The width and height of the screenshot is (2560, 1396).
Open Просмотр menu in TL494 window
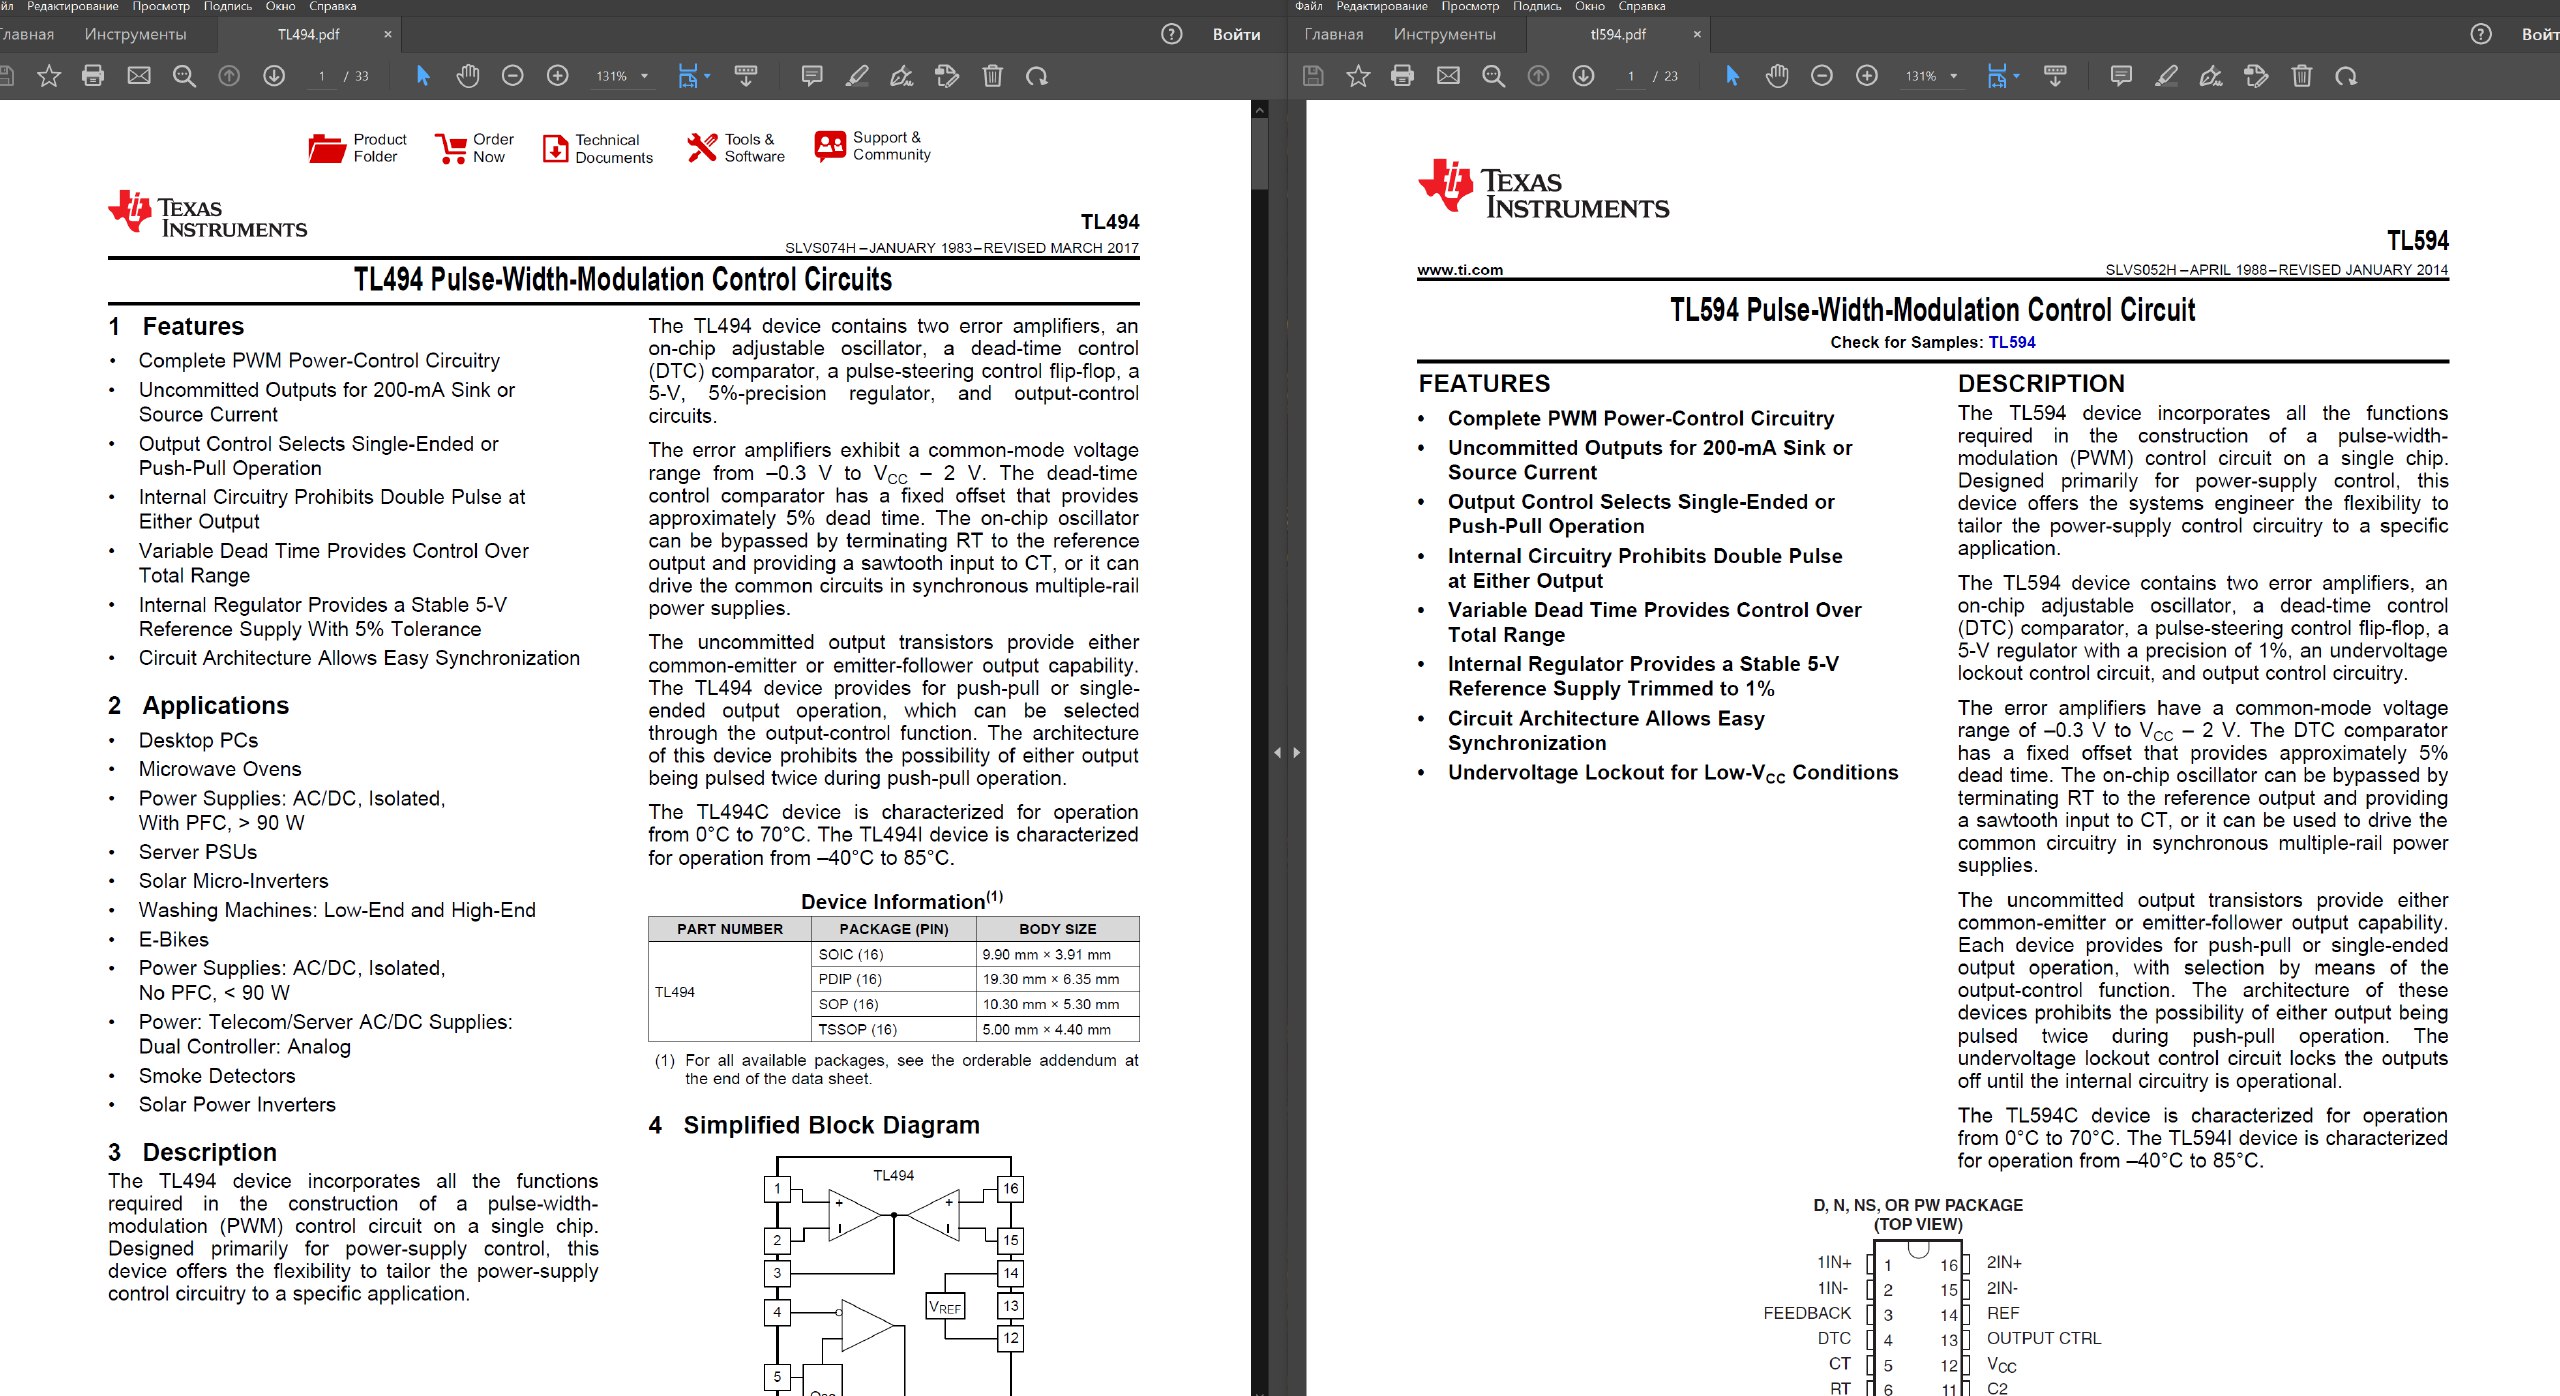[161, 6]
